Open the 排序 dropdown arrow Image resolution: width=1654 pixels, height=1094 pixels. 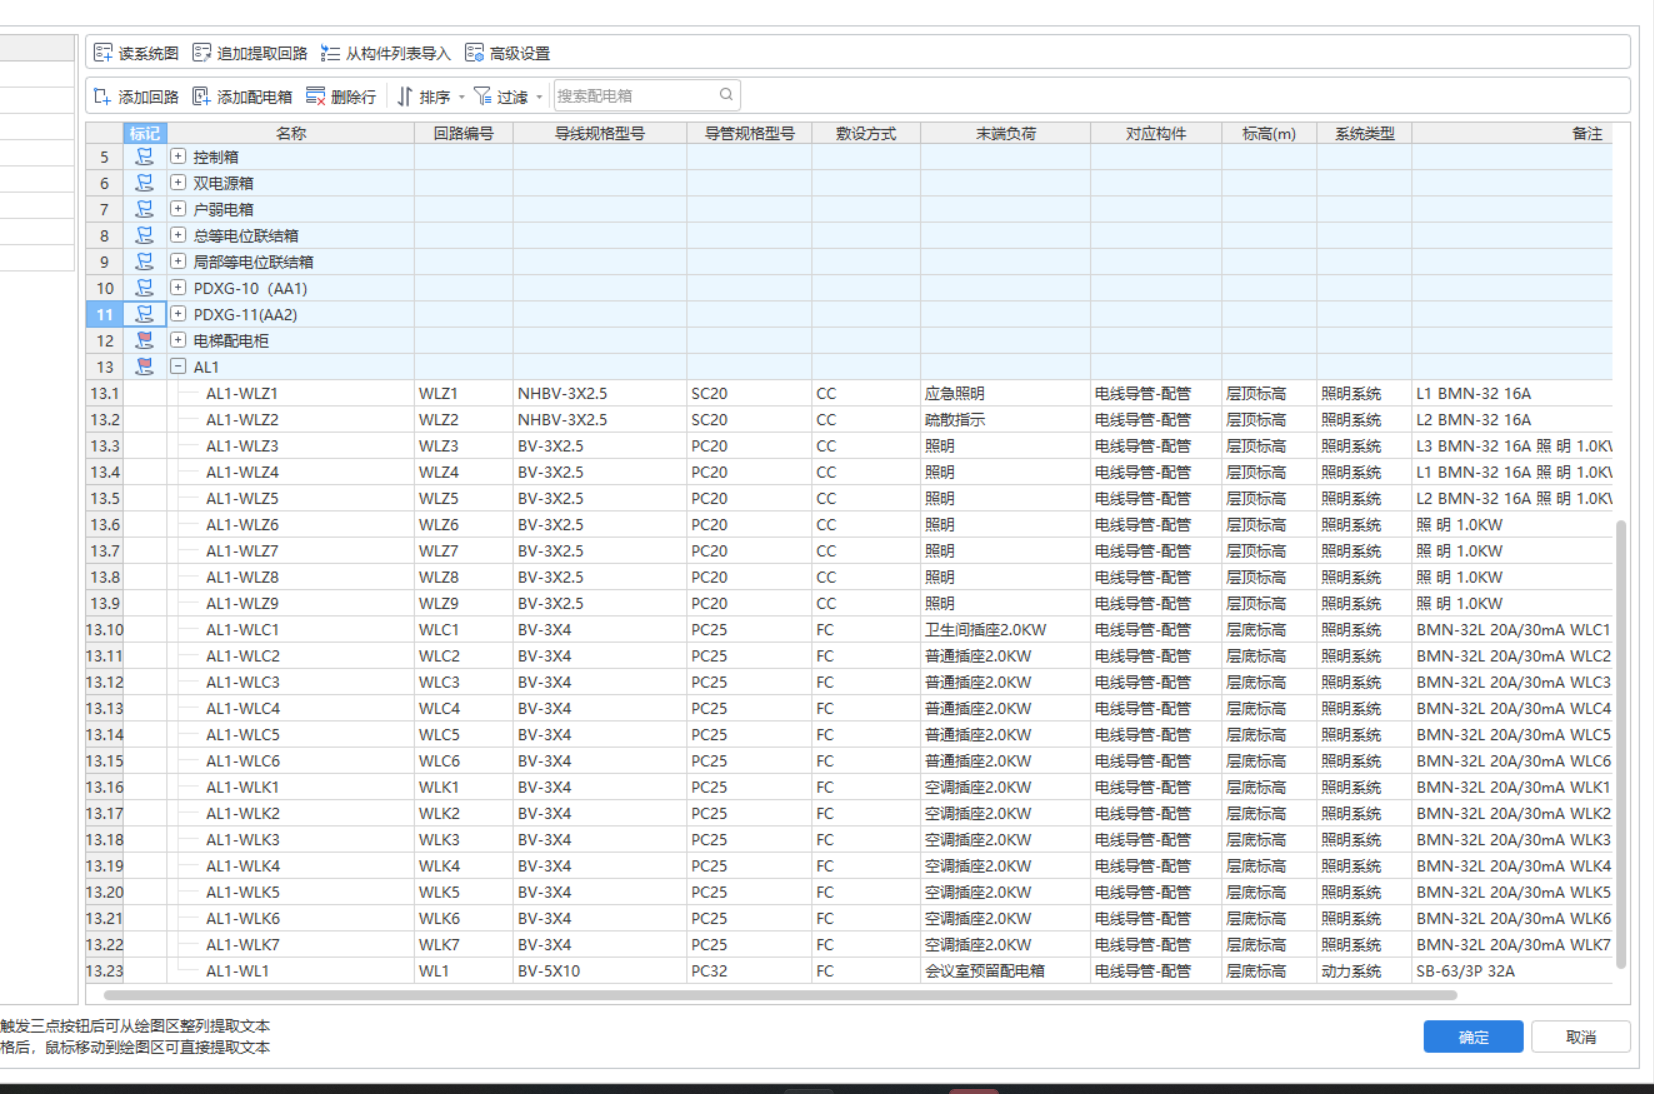click(461, 97)
